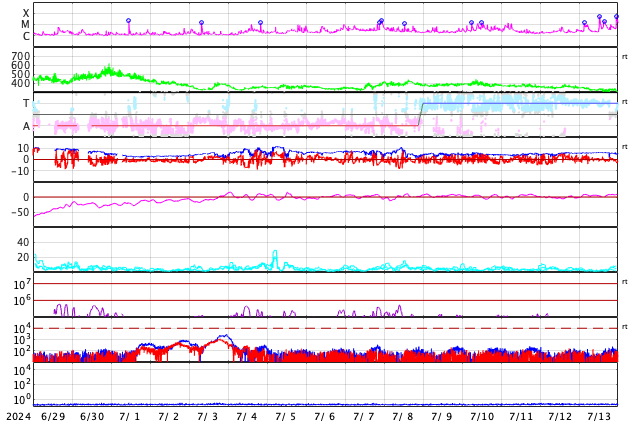Viewport: 634px width, 424px height.
Task: Click the 6/29 date label on time axis
Action: [52, 416]
